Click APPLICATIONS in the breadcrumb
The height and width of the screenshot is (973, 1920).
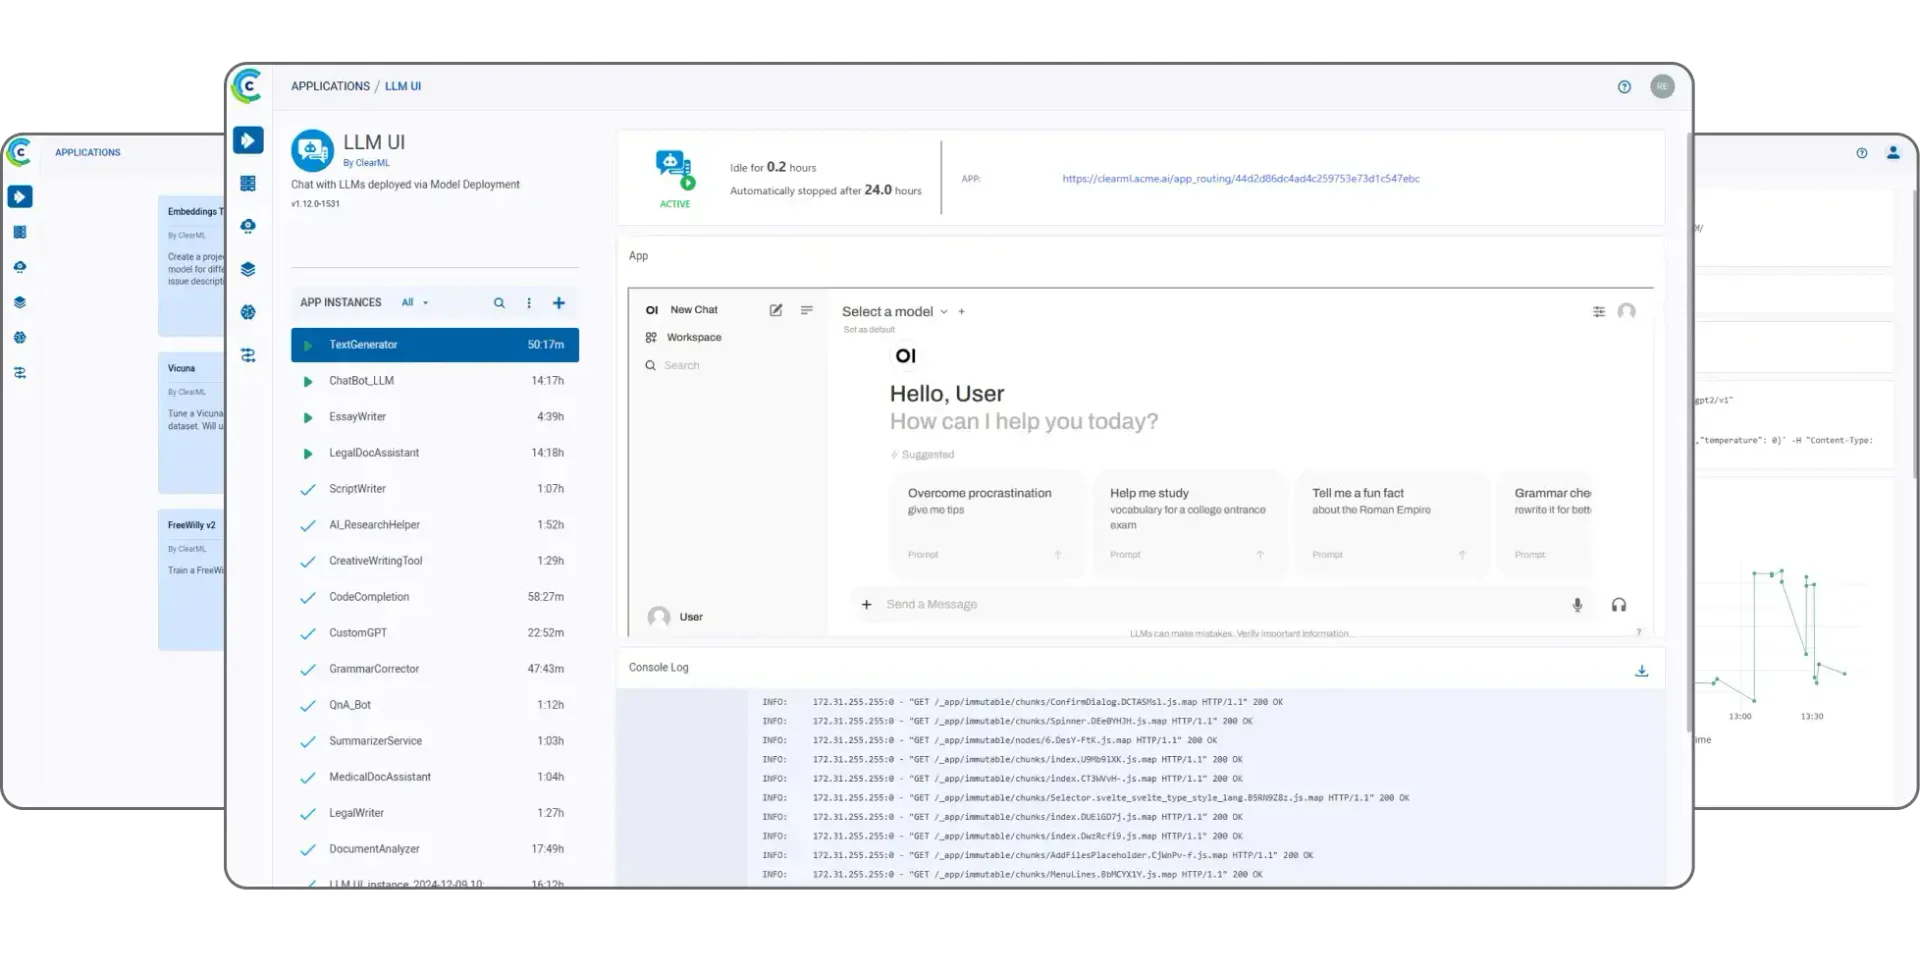pos(330,86)
